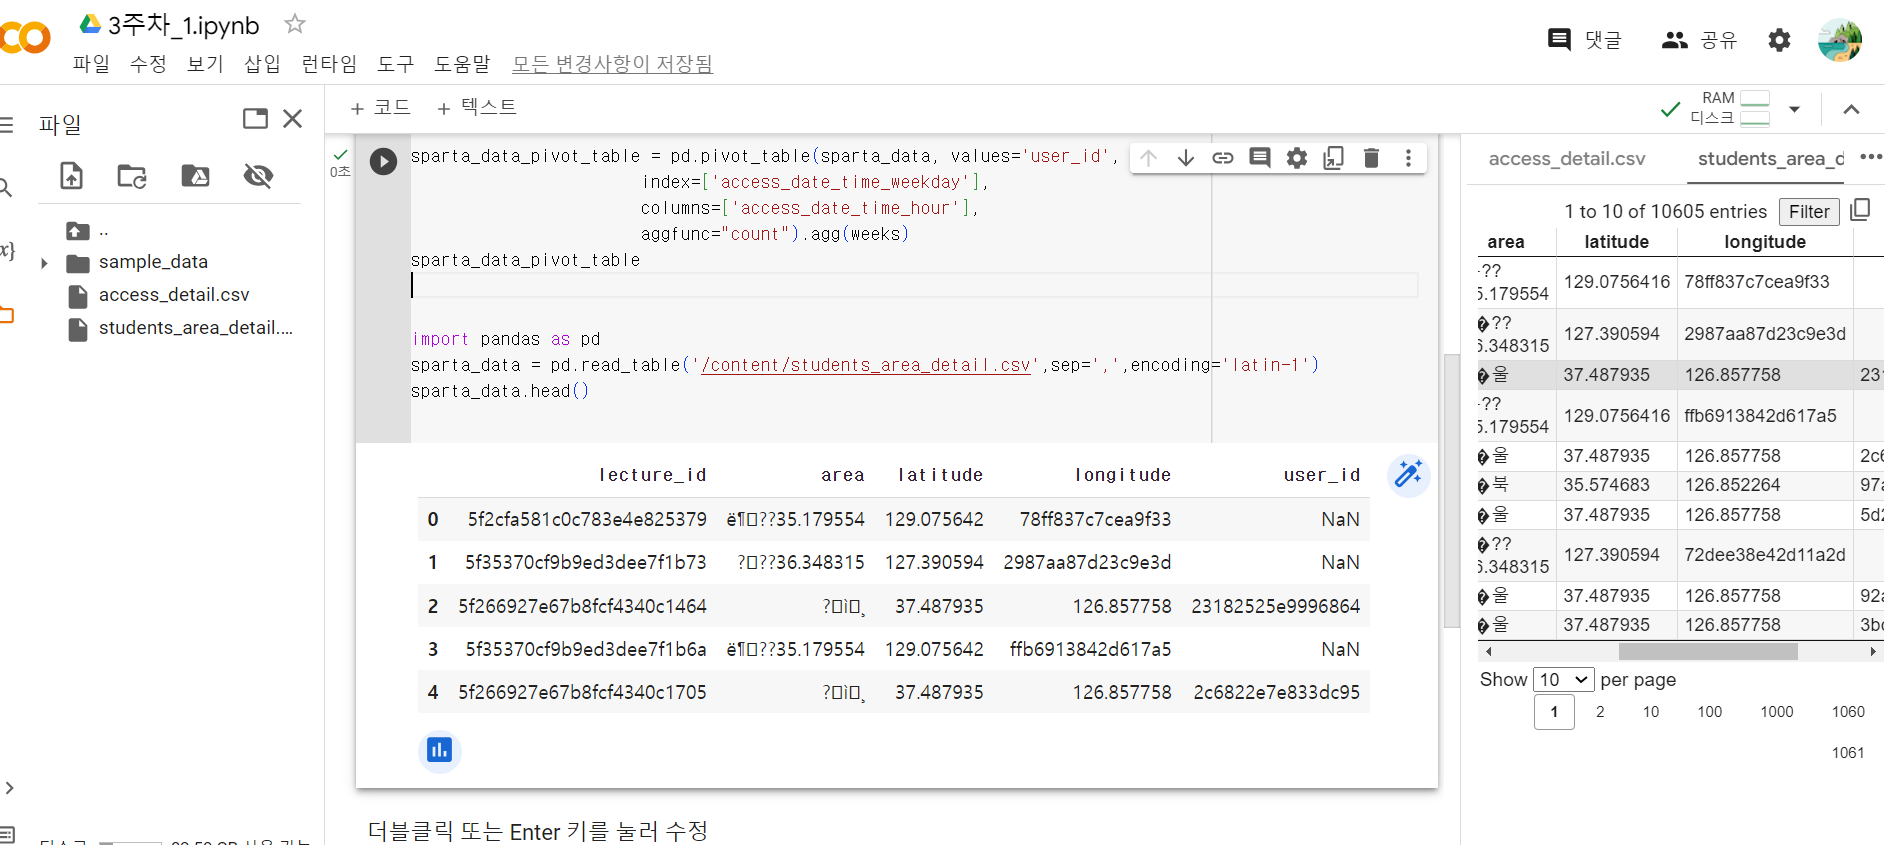Open students_area_detail file in tree
Screen dimensions: 1885x845
click(195, 328)
